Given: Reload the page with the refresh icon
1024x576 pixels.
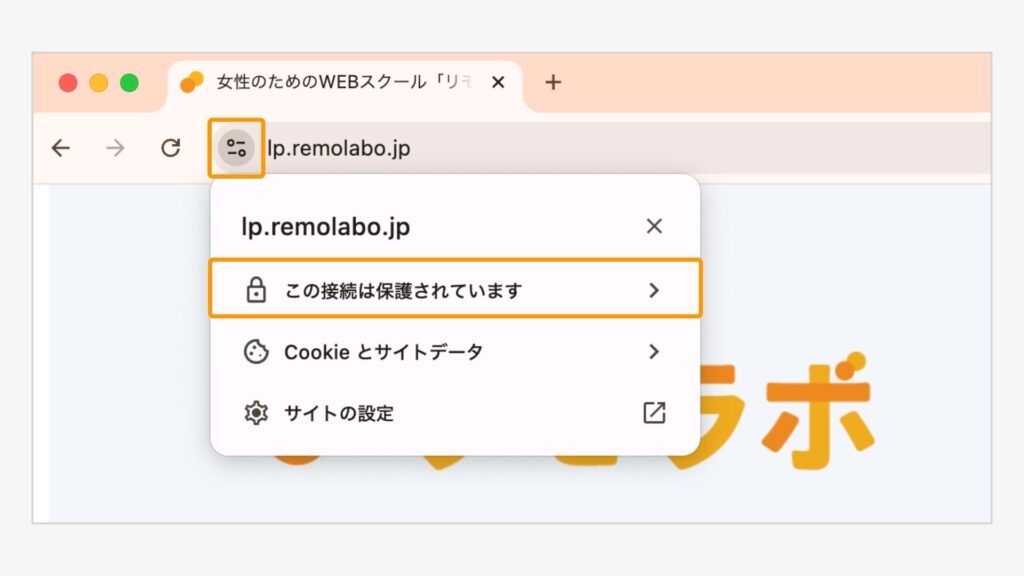Looking at the screenshot, I should coord(170,148).
